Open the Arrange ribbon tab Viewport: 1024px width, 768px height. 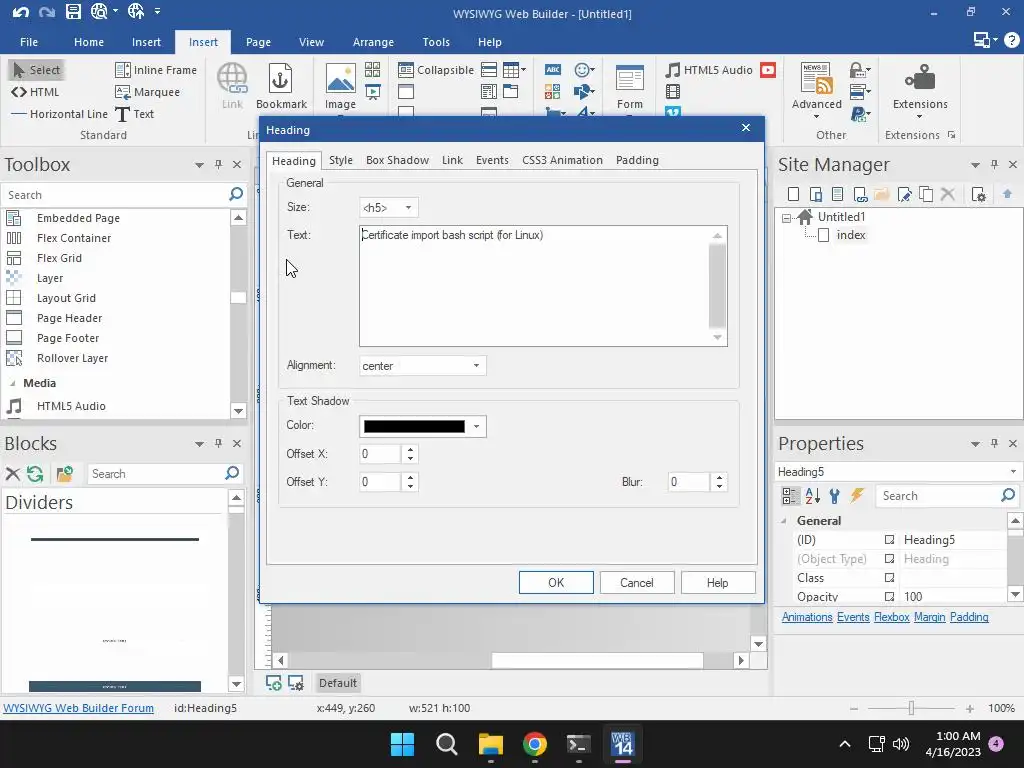(373, 42)
